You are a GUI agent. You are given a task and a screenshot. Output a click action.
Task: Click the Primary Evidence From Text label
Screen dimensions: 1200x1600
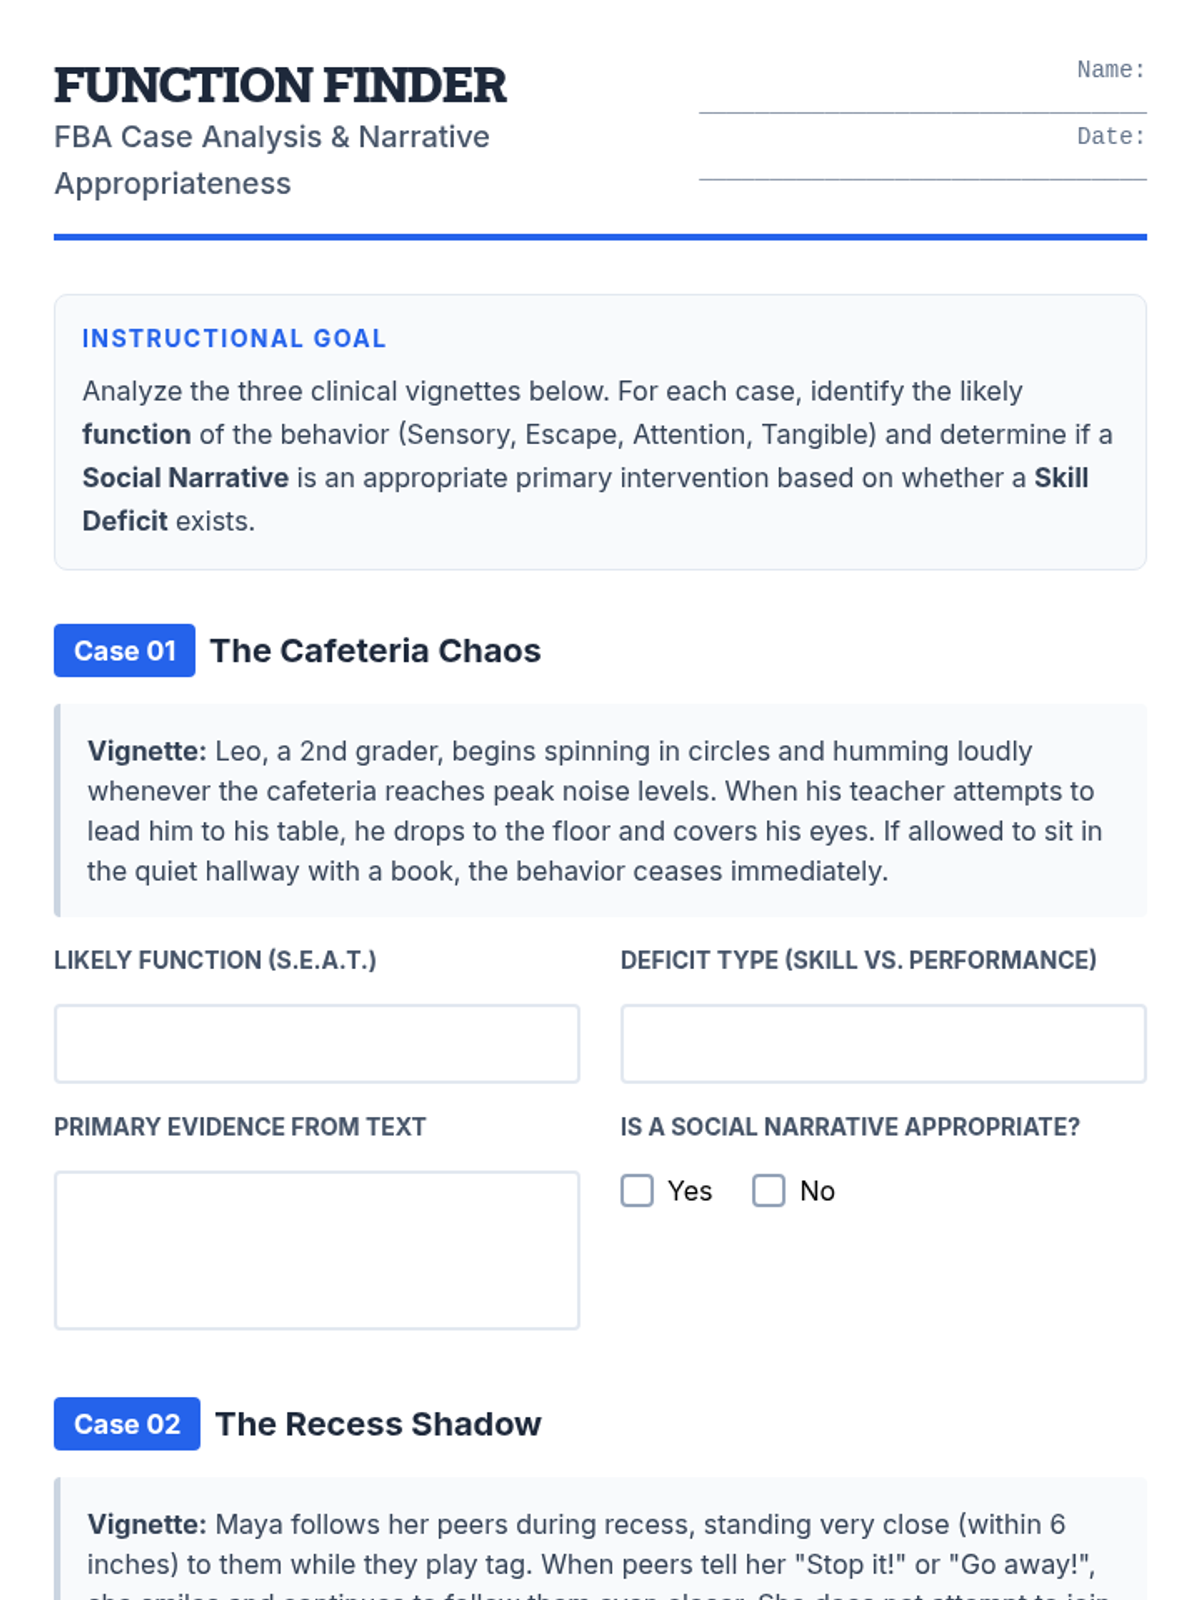240,1127
